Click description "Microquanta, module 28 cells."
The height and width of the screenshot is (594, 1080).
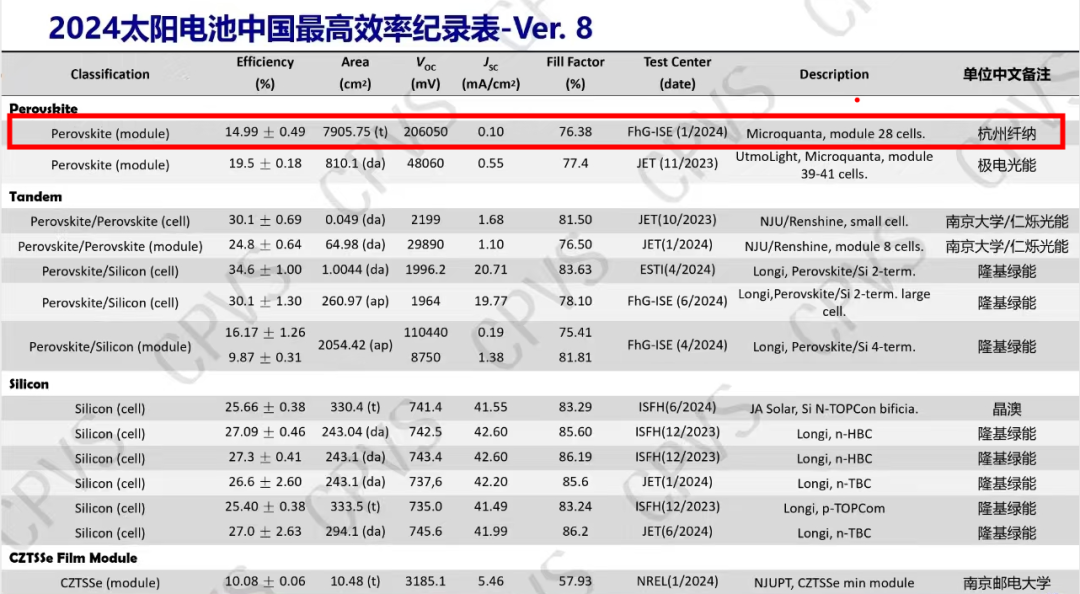tap(835, 134)
